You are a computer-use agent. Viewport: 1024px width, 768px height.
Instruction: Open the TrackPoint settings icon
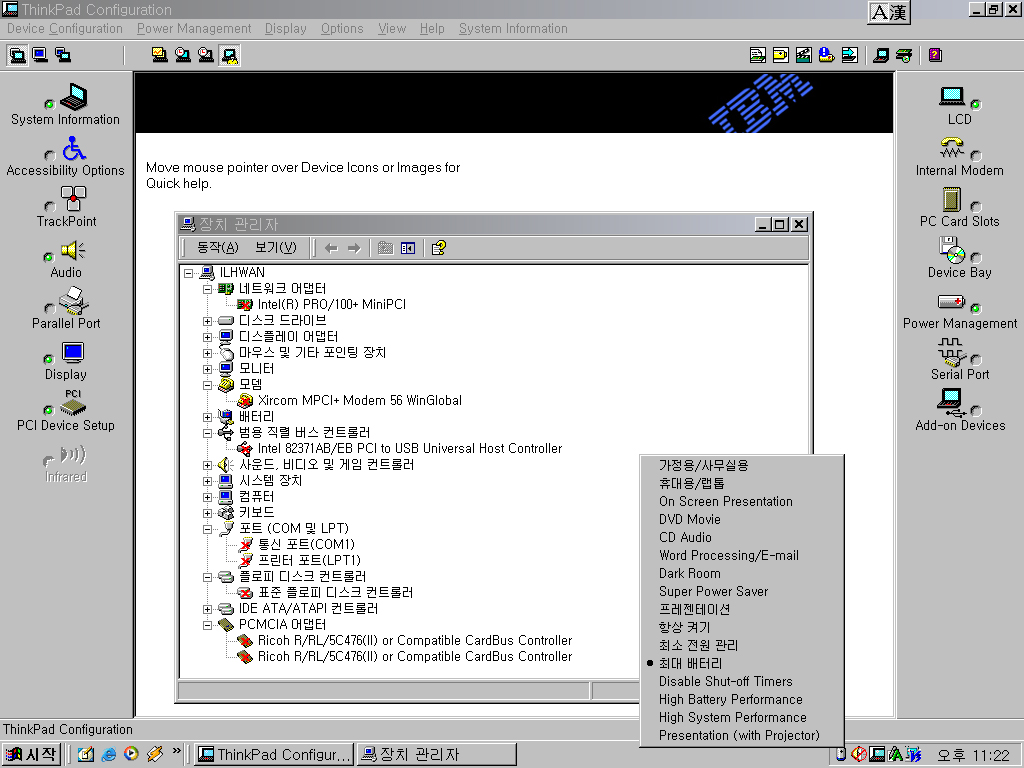pos(73,199)
